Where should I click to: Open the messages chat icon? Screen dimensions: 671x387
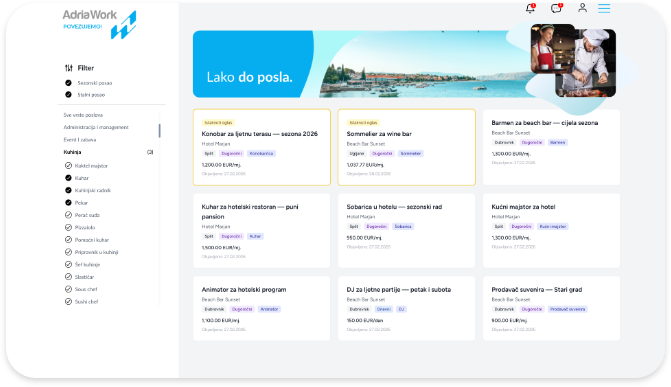pos(556,8)
